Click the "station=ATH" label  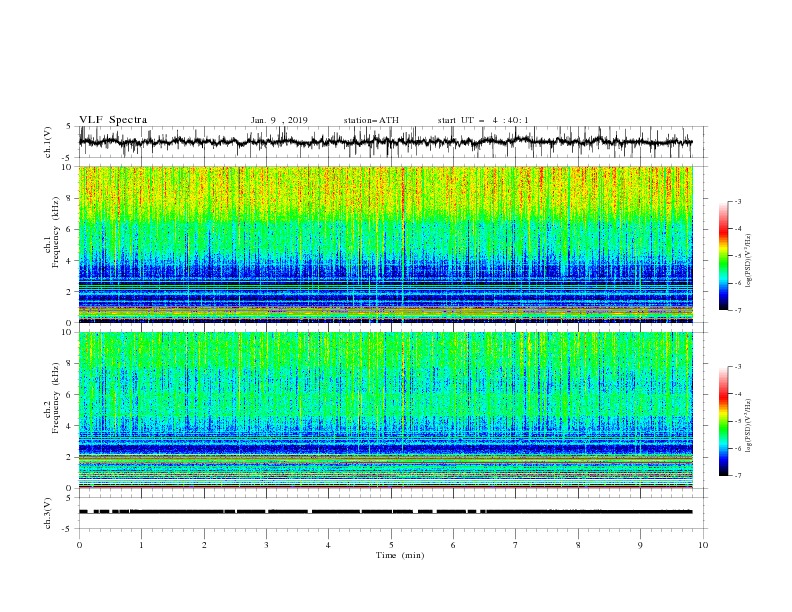[371, 120]
